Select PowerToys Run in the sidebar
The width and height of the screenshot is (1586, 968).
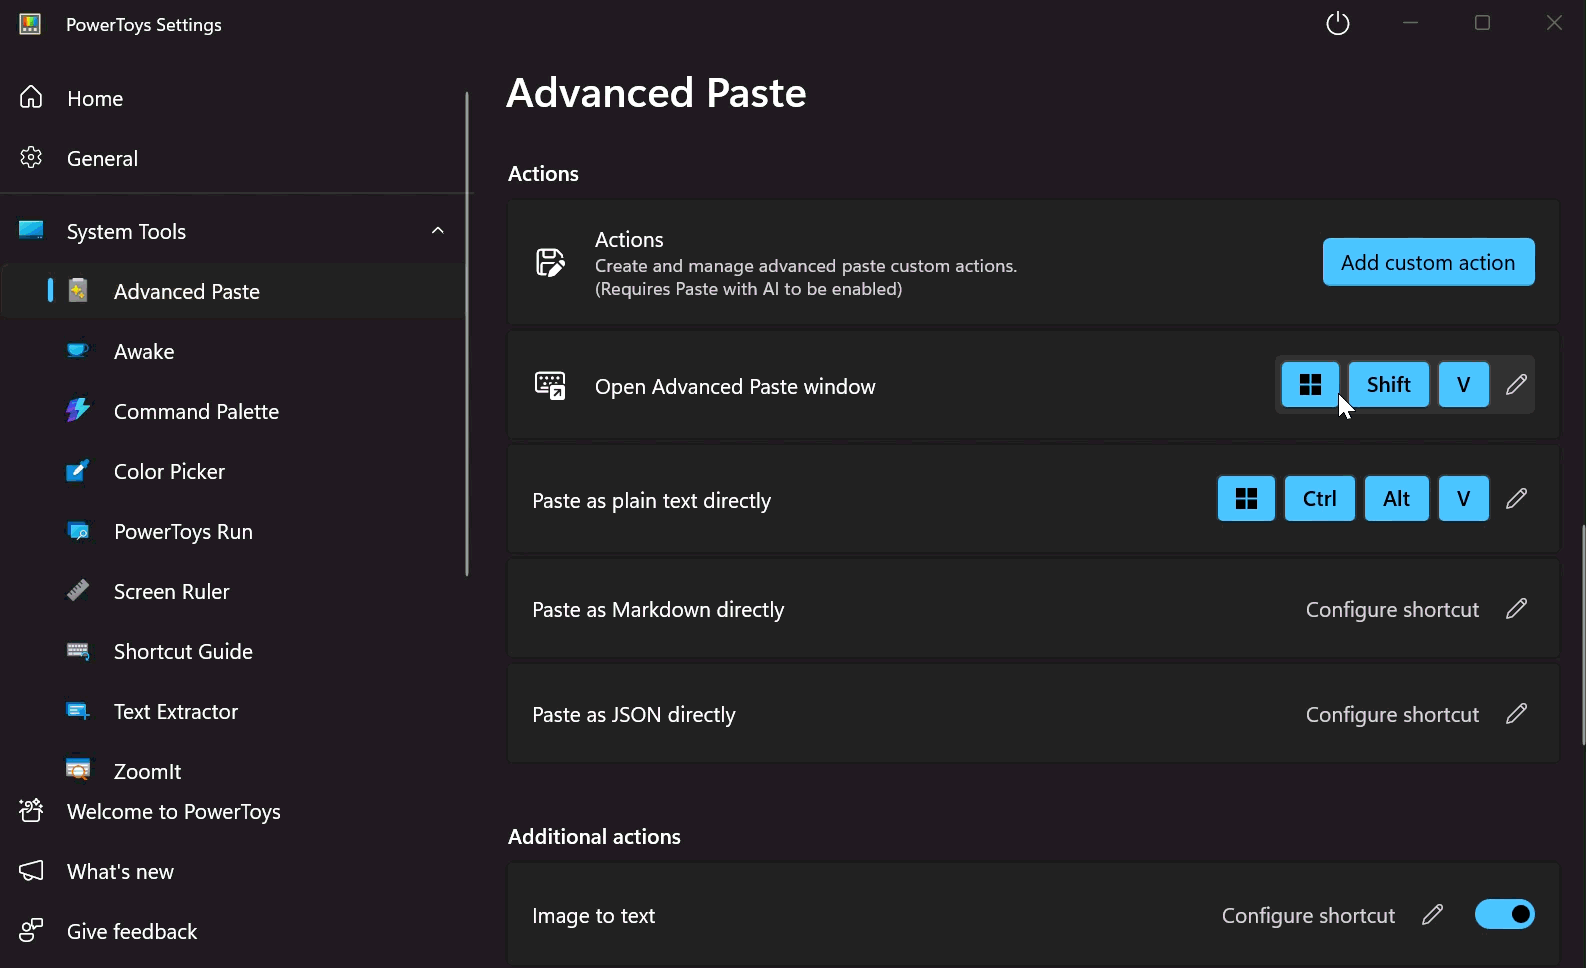coord(232,531)
